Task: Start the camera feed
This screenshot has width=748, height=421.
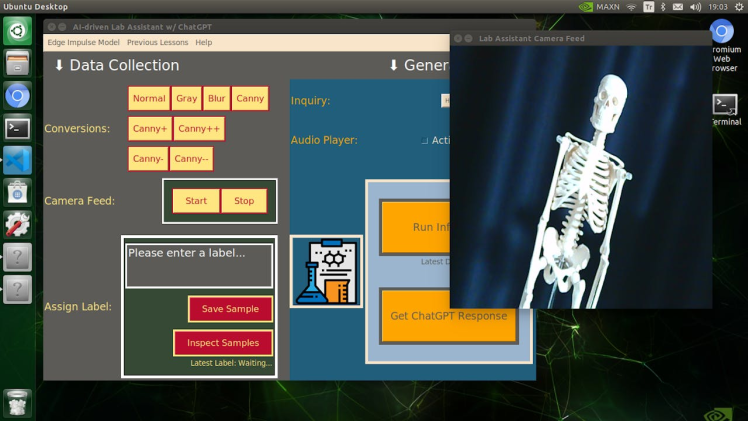Action: tap(196, 201)
